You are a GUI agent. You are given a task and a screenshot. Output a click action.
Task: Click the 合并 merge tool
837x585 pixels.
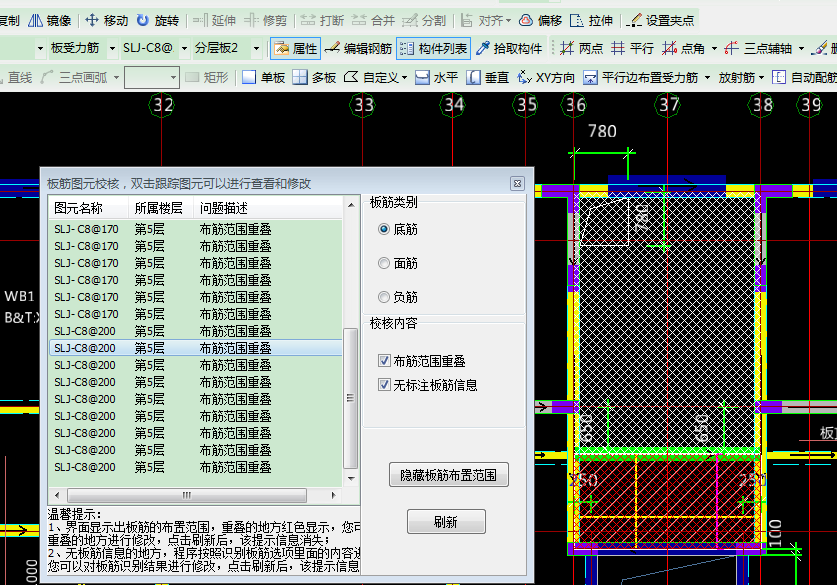(x=373, y=20)
